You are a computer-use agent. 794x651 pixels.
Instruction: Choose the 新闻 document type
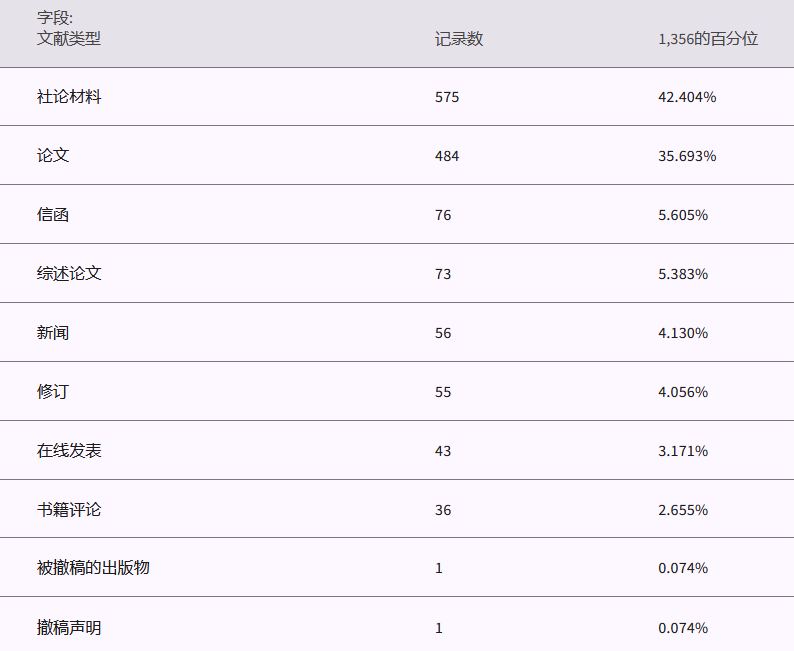coord(53,333)
